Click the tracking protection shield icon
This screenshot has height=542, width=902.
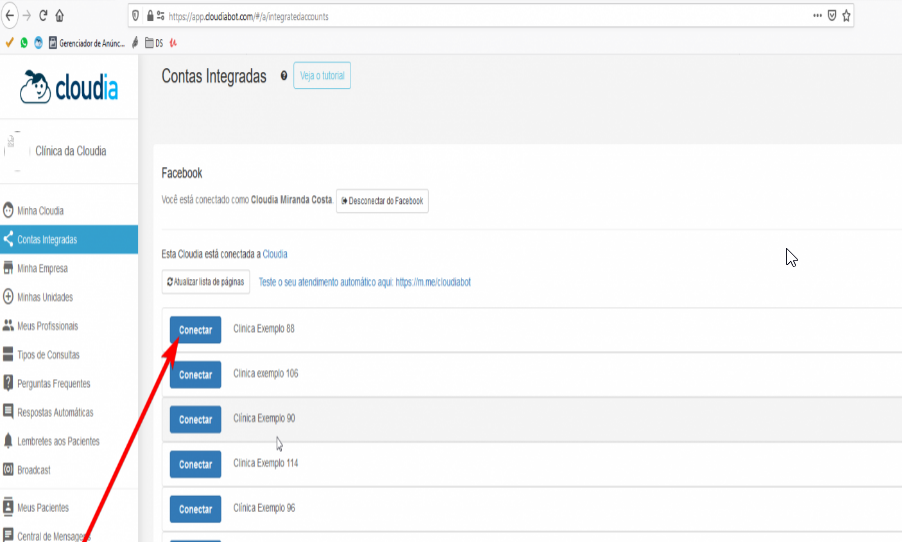tap(136, 16)
